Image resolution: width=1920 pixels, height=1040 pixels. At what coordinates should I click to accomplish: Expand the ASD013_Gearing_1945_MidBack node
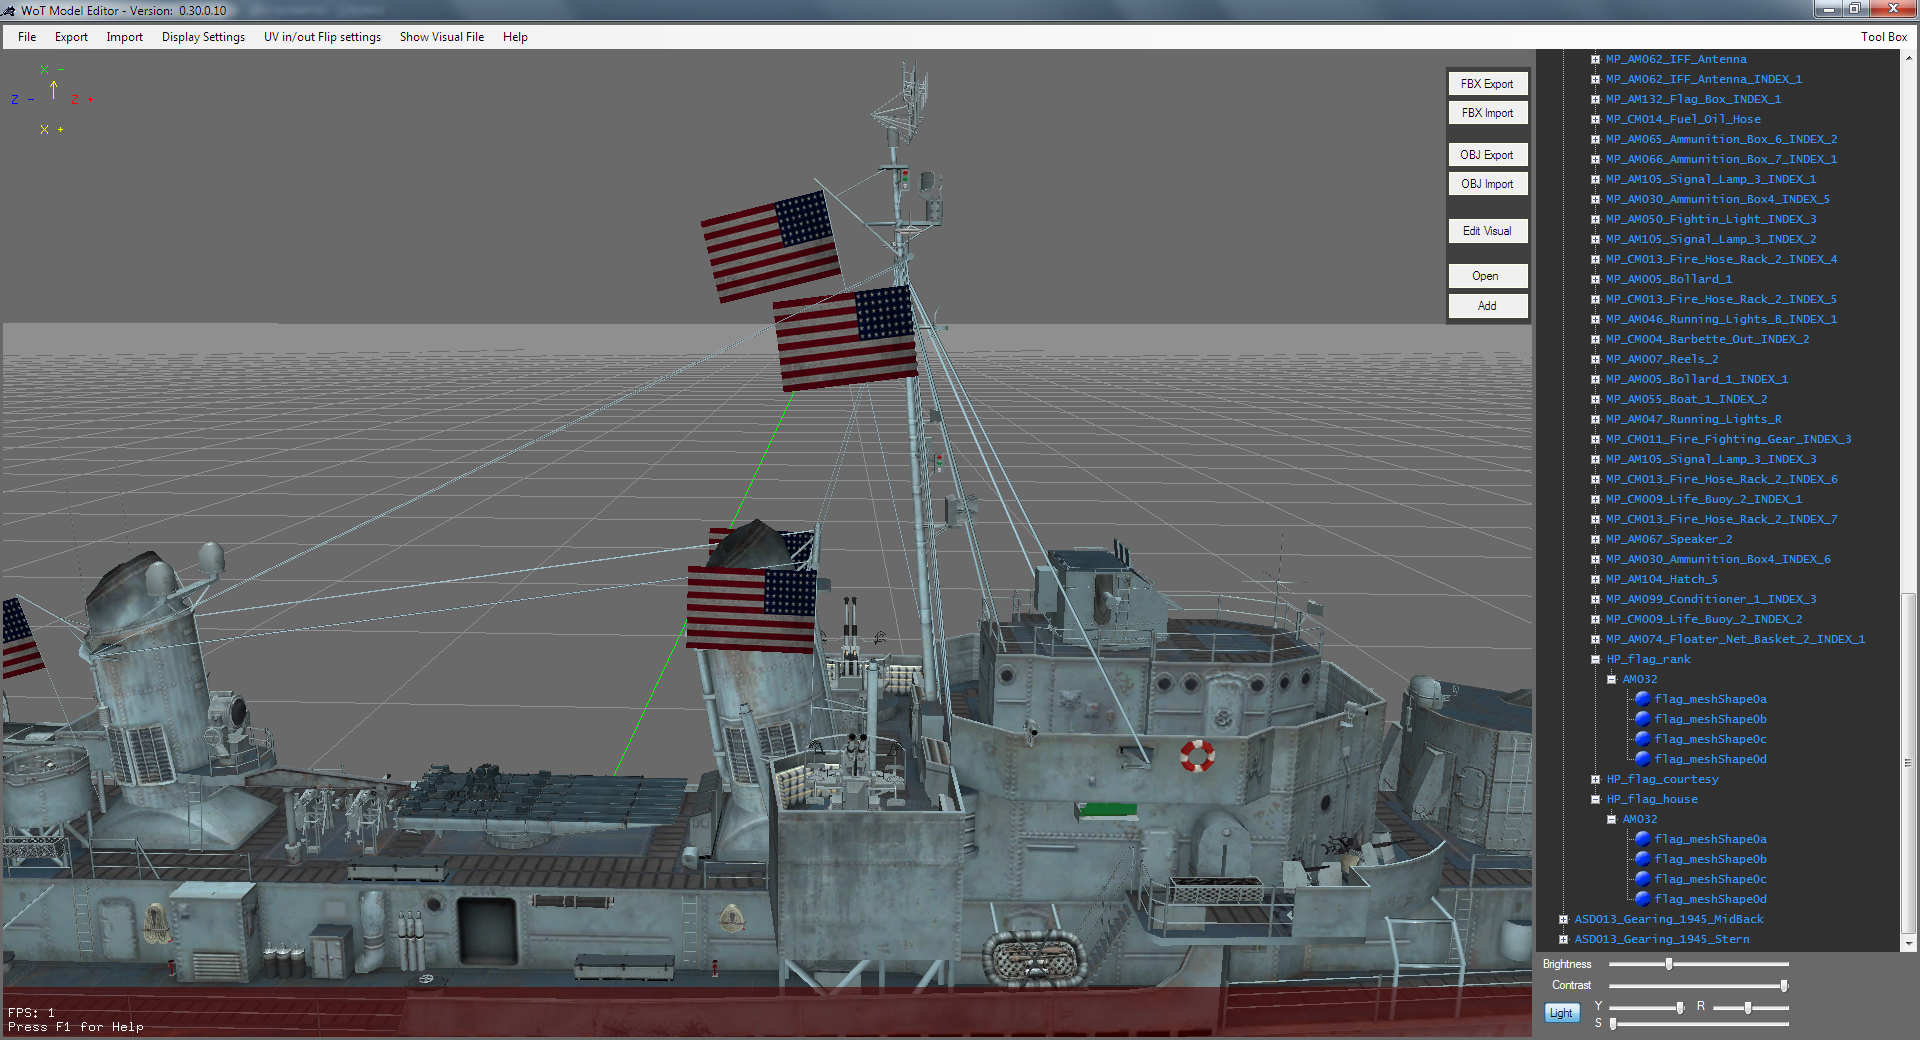[x=1564, y=919]
